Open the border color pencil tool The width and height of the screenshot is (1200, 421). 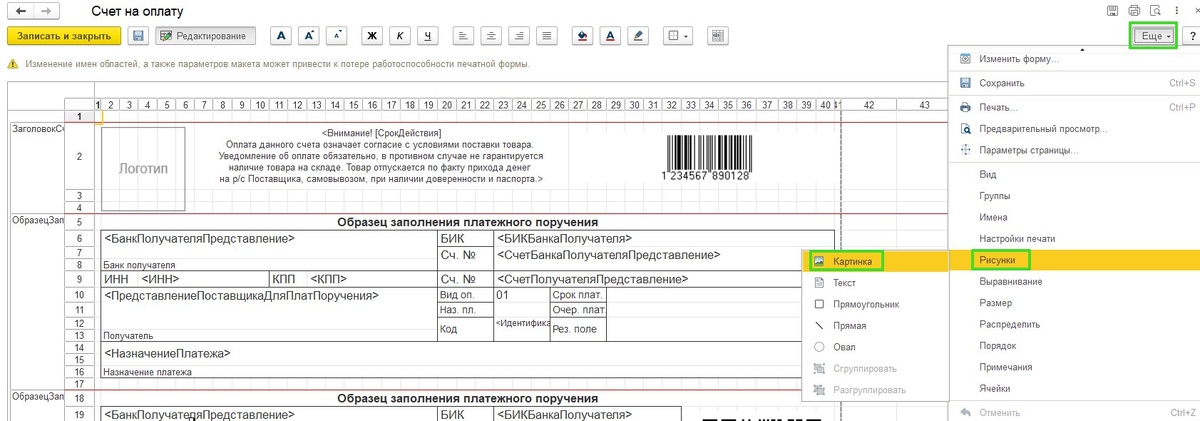point(639,35)
